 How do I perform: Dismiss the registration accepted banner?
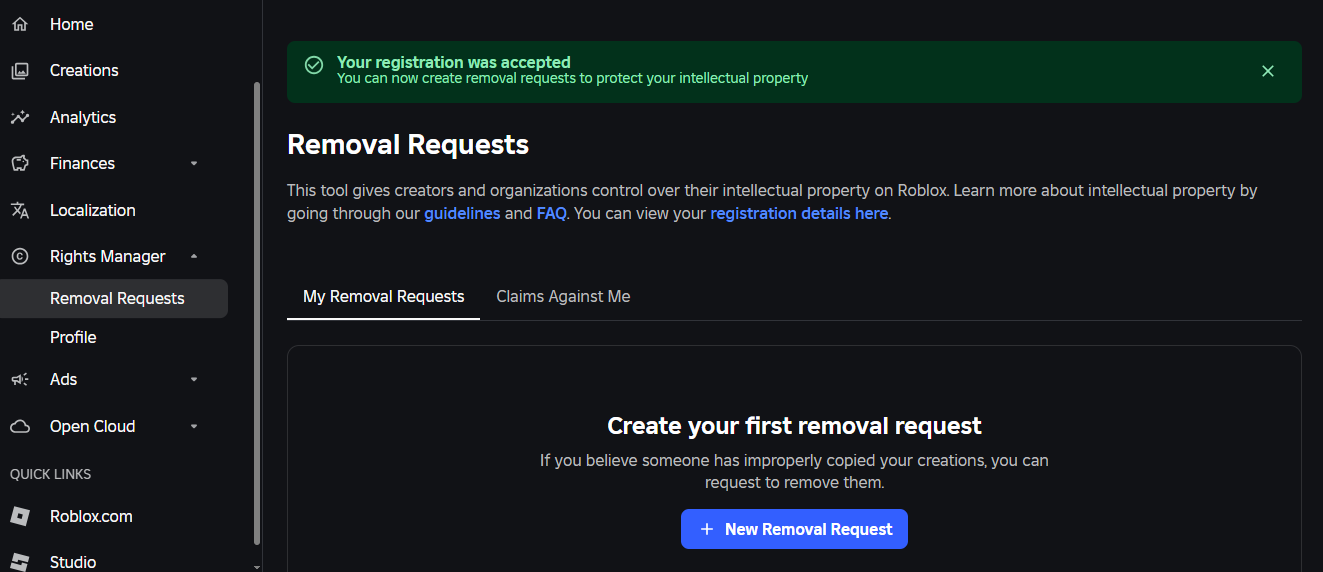pos(1268,71)
